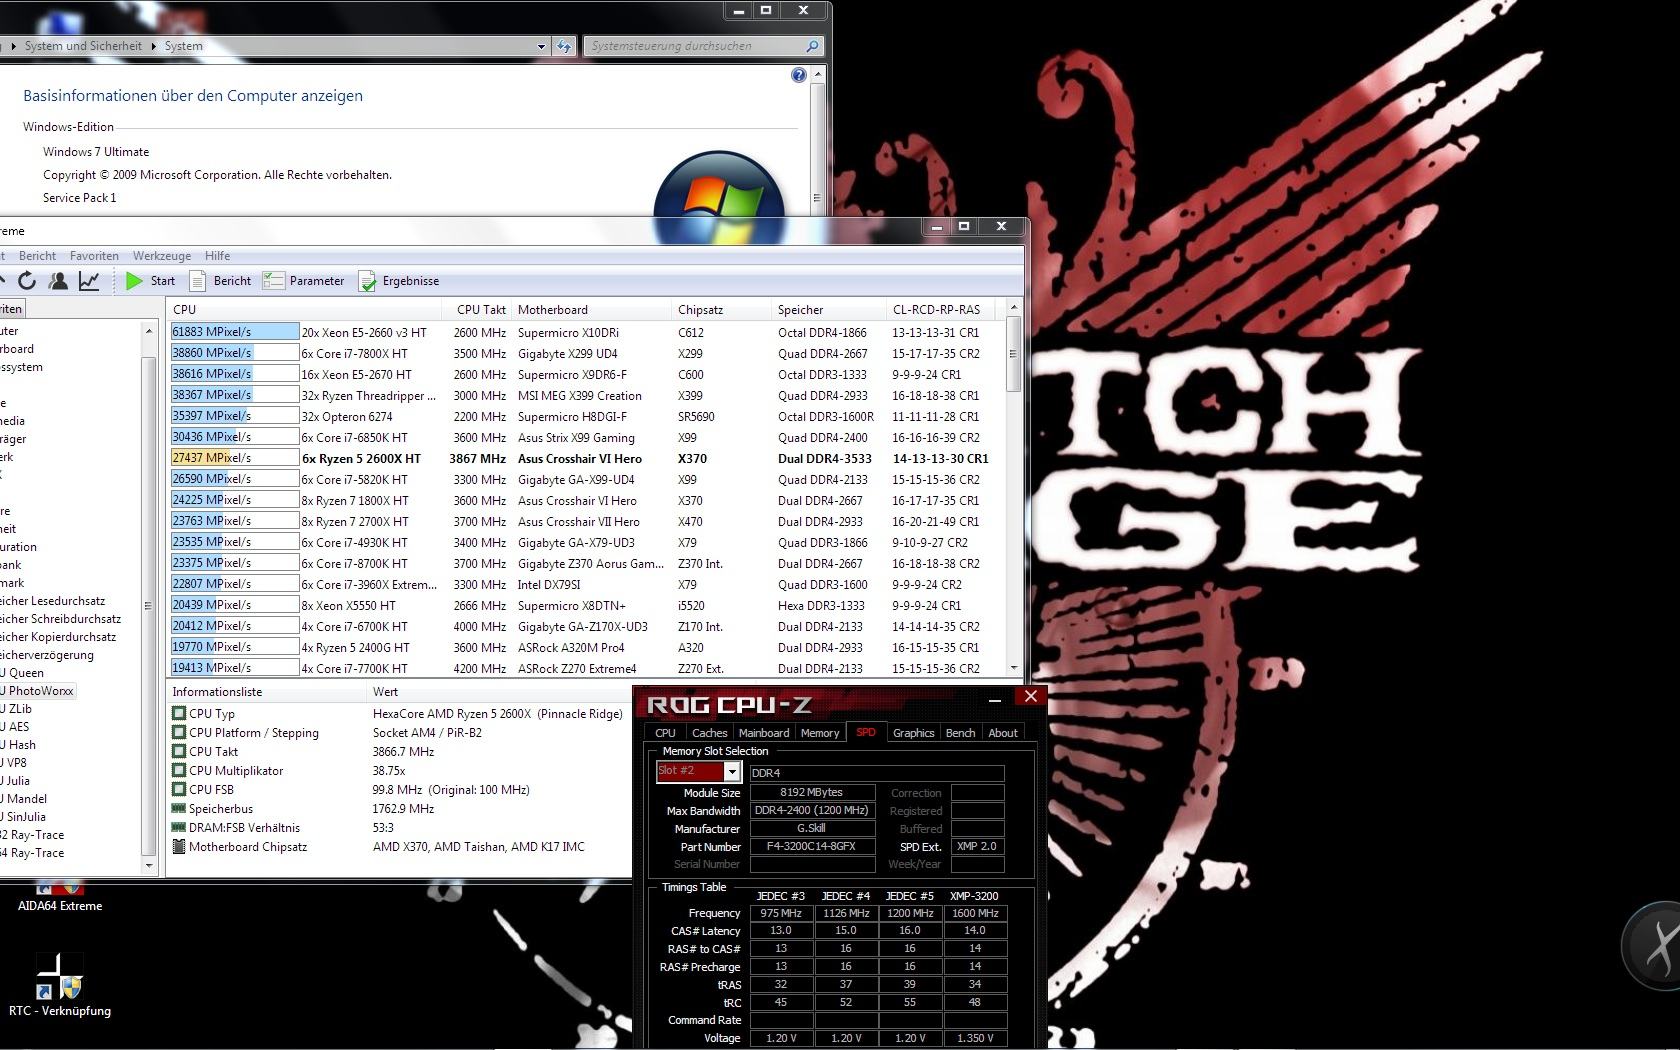Expand the System address bar history dropdown
Viewport: 1680px width, 1050px height.
(541, 46)
